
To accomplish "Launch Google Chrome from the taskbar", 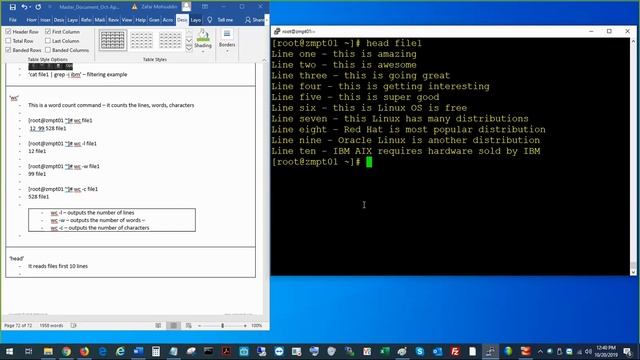I will point(66,351).
